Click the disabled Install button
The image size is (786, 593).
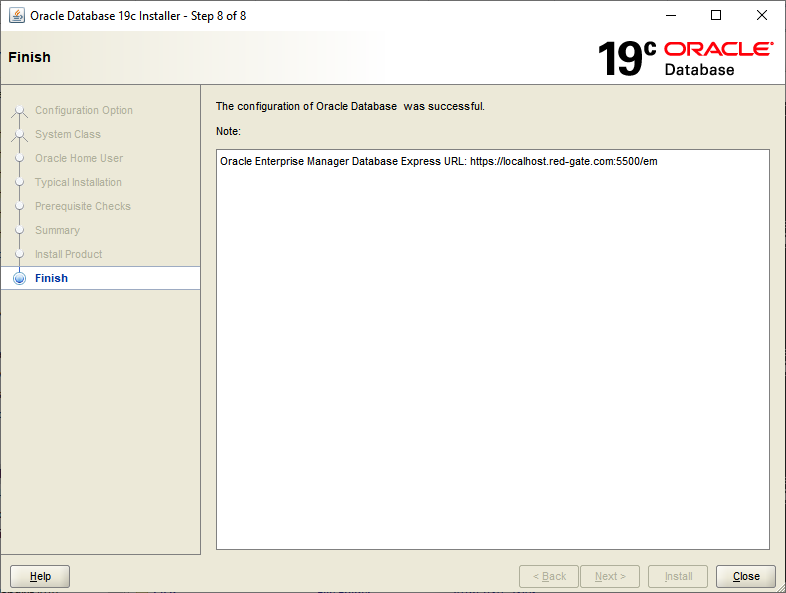(x=678, y=576)
